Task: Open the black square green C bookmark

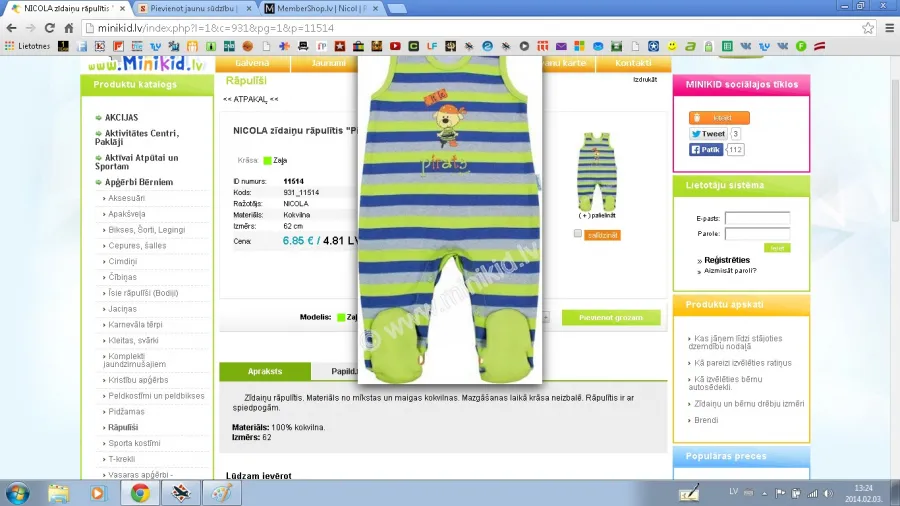Action: 413,46
